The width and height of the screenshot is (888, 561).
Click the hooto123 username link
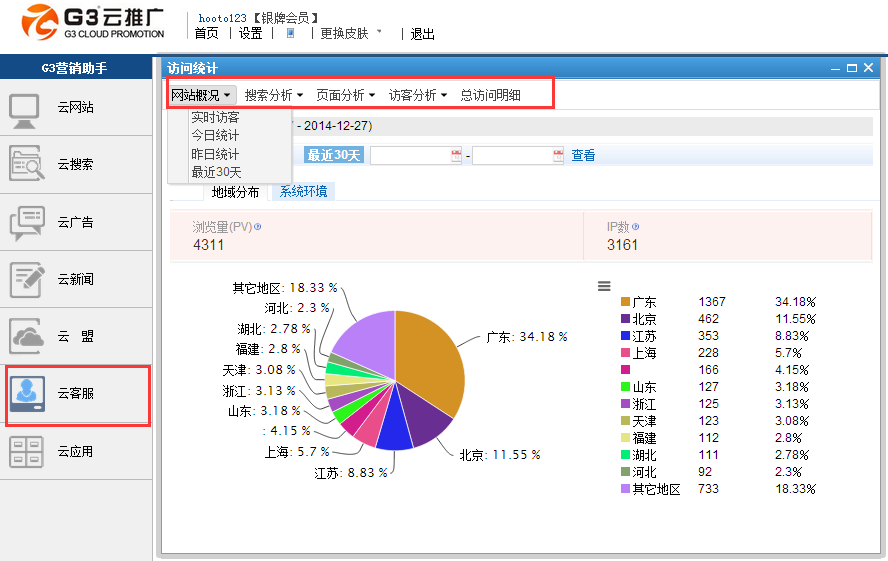pos(223,18)
